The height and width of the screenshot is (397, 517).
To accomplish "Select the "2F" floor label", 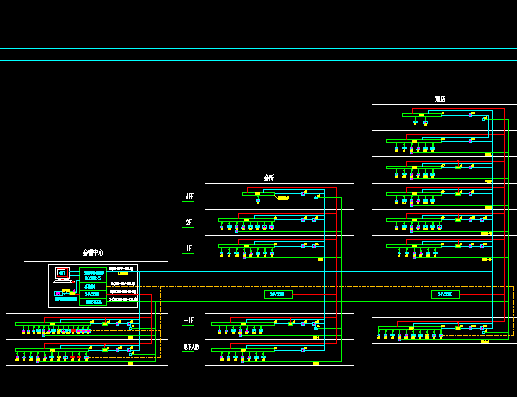I will [x=188, y=222].
